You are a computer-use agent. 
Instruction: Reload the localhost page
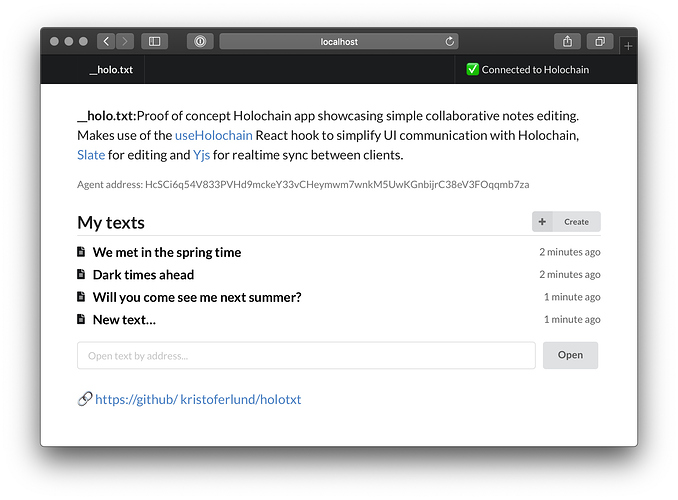pos(450,42)
